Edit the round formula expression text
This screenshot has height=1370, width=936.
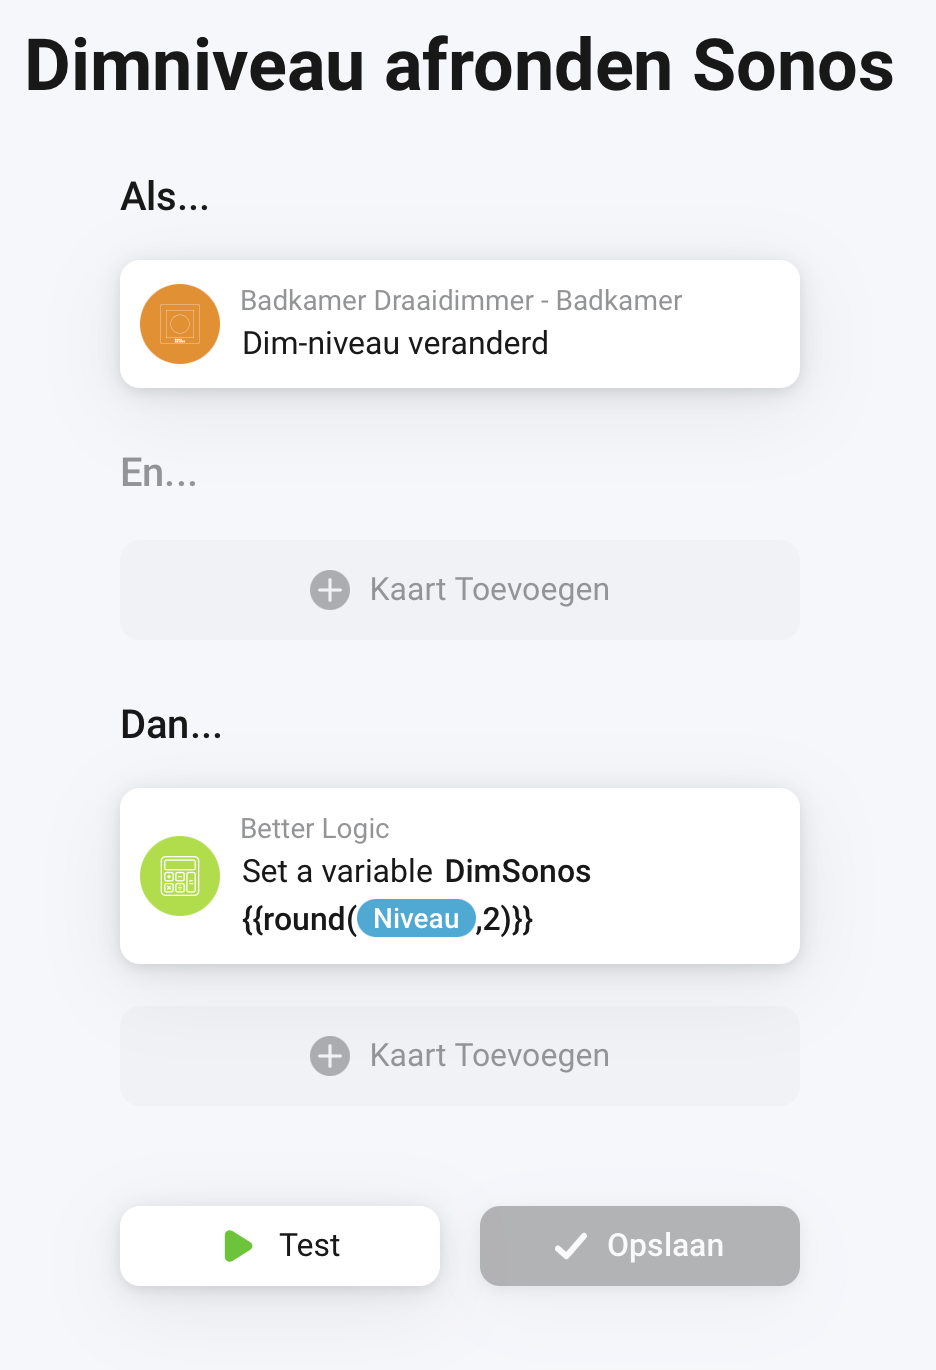click(x=388, y=919)
